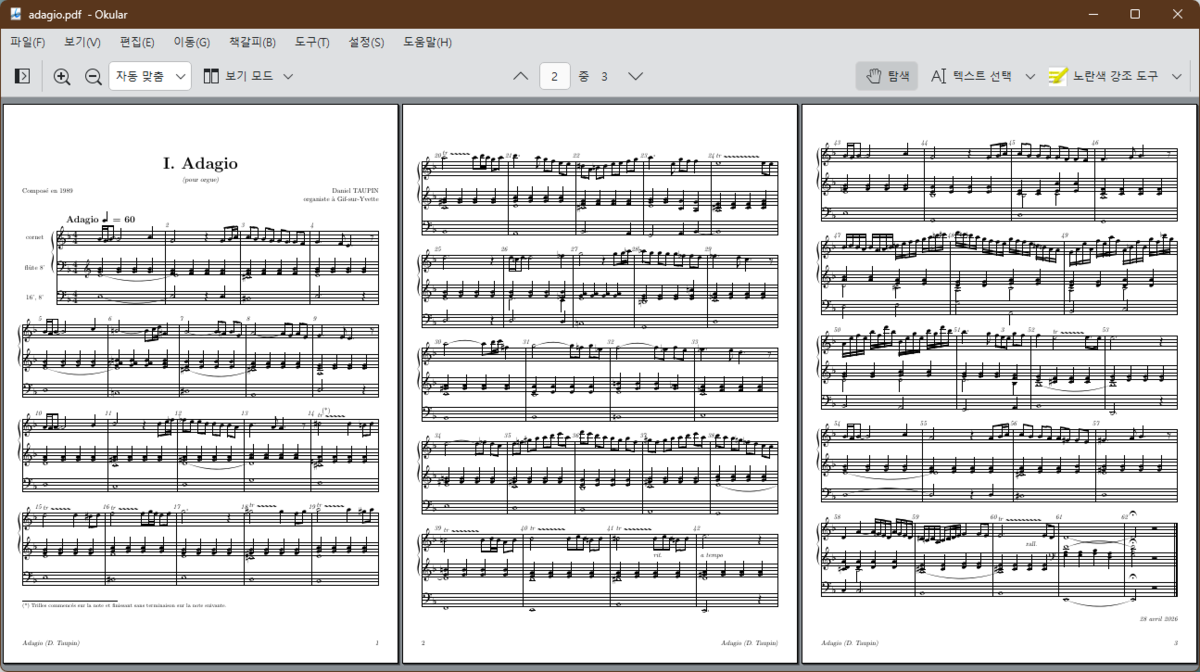Toggle the 노란색 강조 도구 highlighter
Viewport: 1200px width, 672px height.
click(x=1103, y=76)
